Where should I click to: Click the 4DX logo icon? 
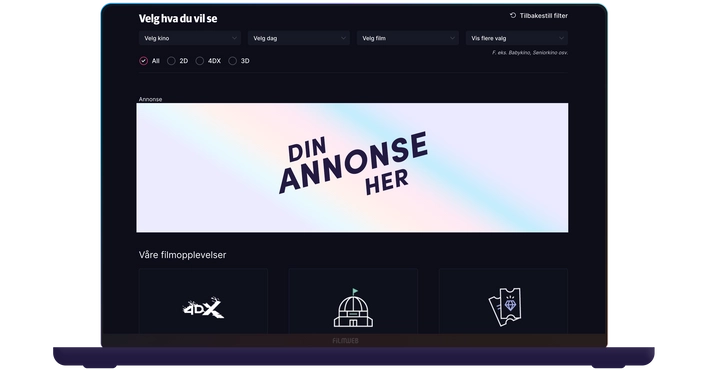click(203, 308)
